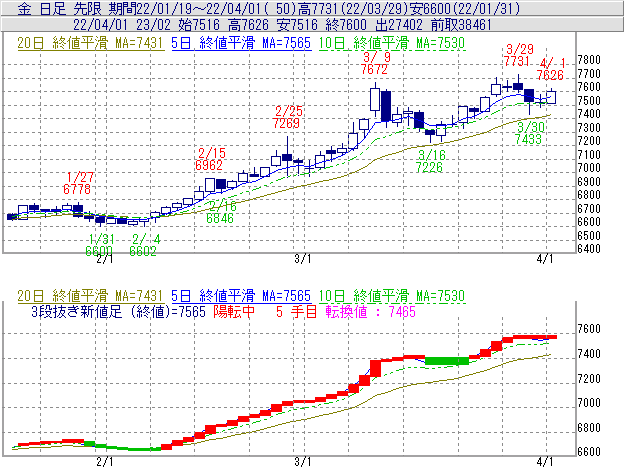Screen dimensions: 624x475
Task: Click the 2/1 date label under lower chart
Action: [105, 462]
